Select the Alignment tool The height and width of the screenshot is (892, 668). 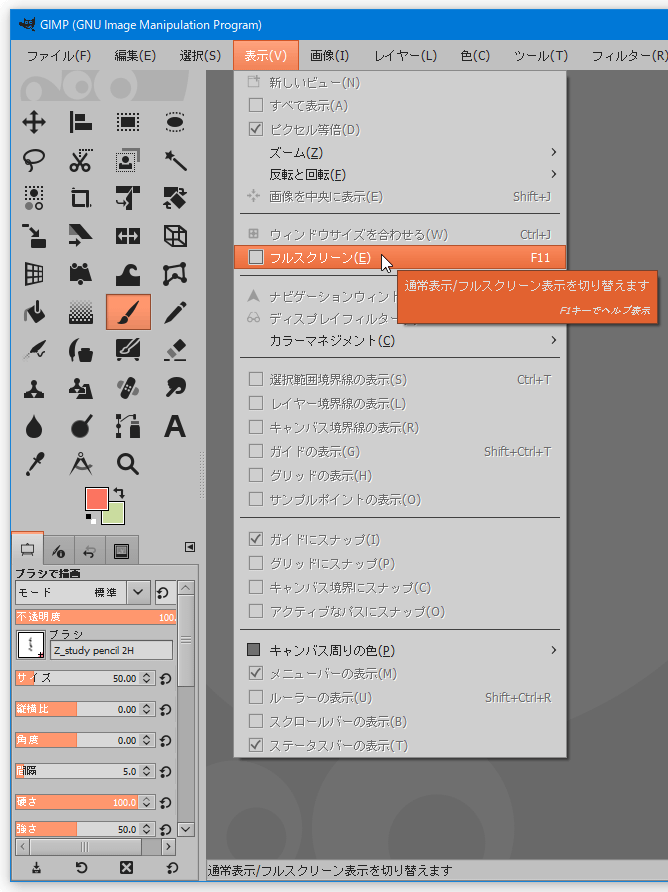point(81,122)
